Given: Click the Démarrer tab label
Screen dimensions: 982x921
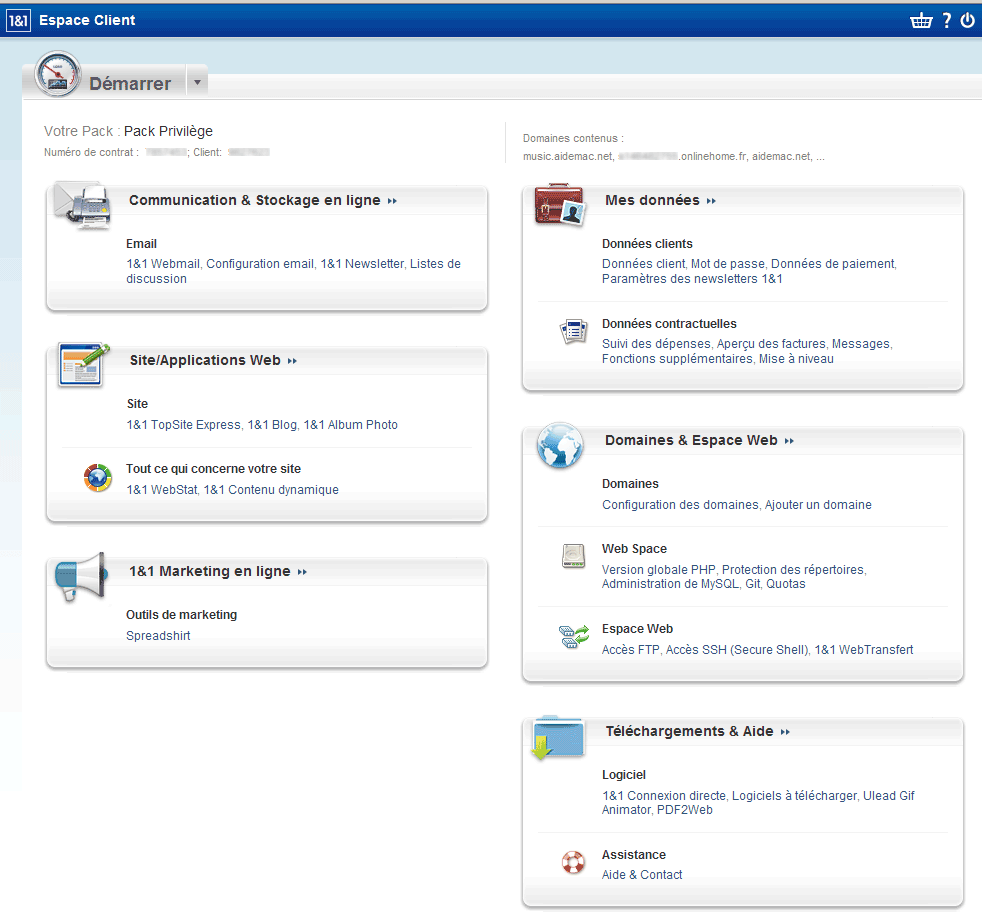Looking at the screenshot, I should [130, 84].
